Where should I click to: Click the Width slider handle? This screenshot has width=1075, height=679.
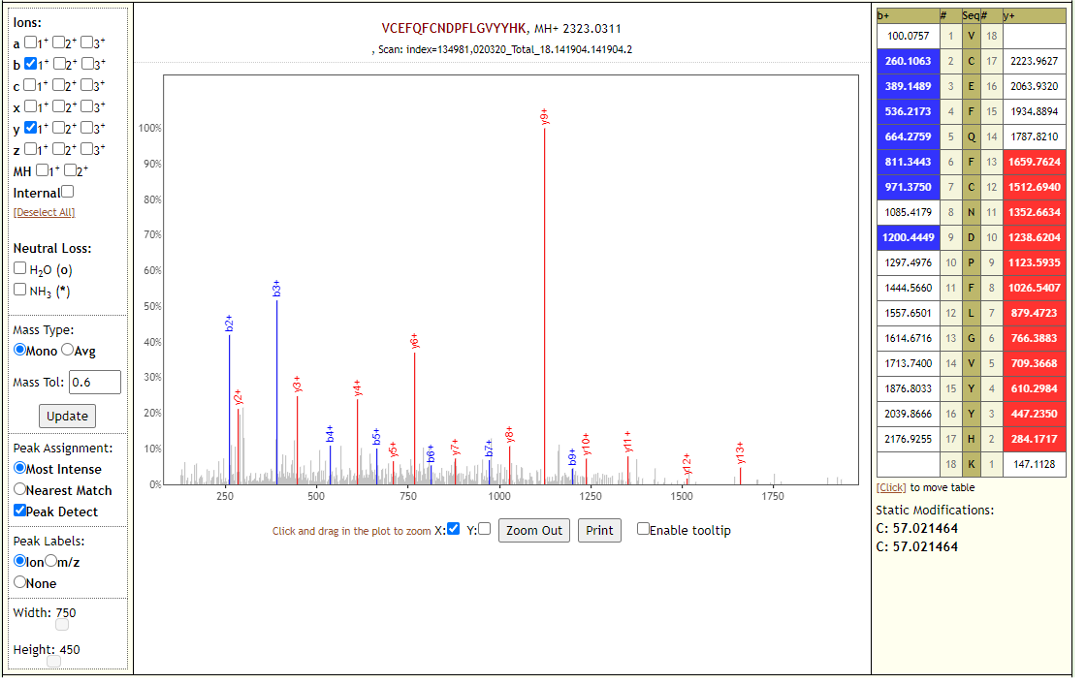coord(62,625)
